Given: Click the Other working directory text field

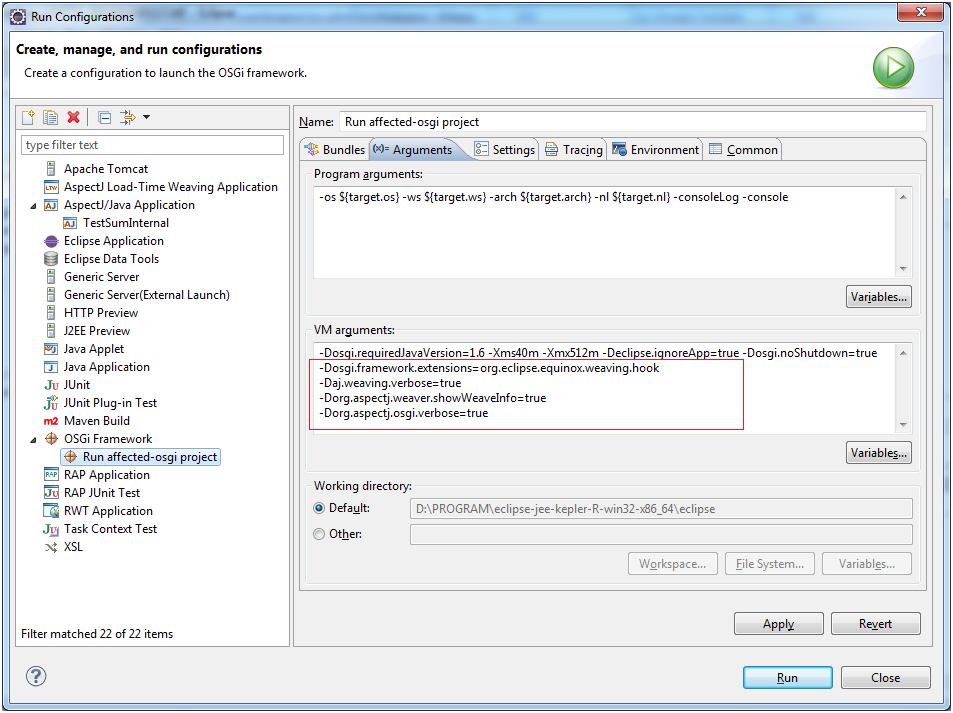Looking at the screenshot, I should click(x=661, y=534).
